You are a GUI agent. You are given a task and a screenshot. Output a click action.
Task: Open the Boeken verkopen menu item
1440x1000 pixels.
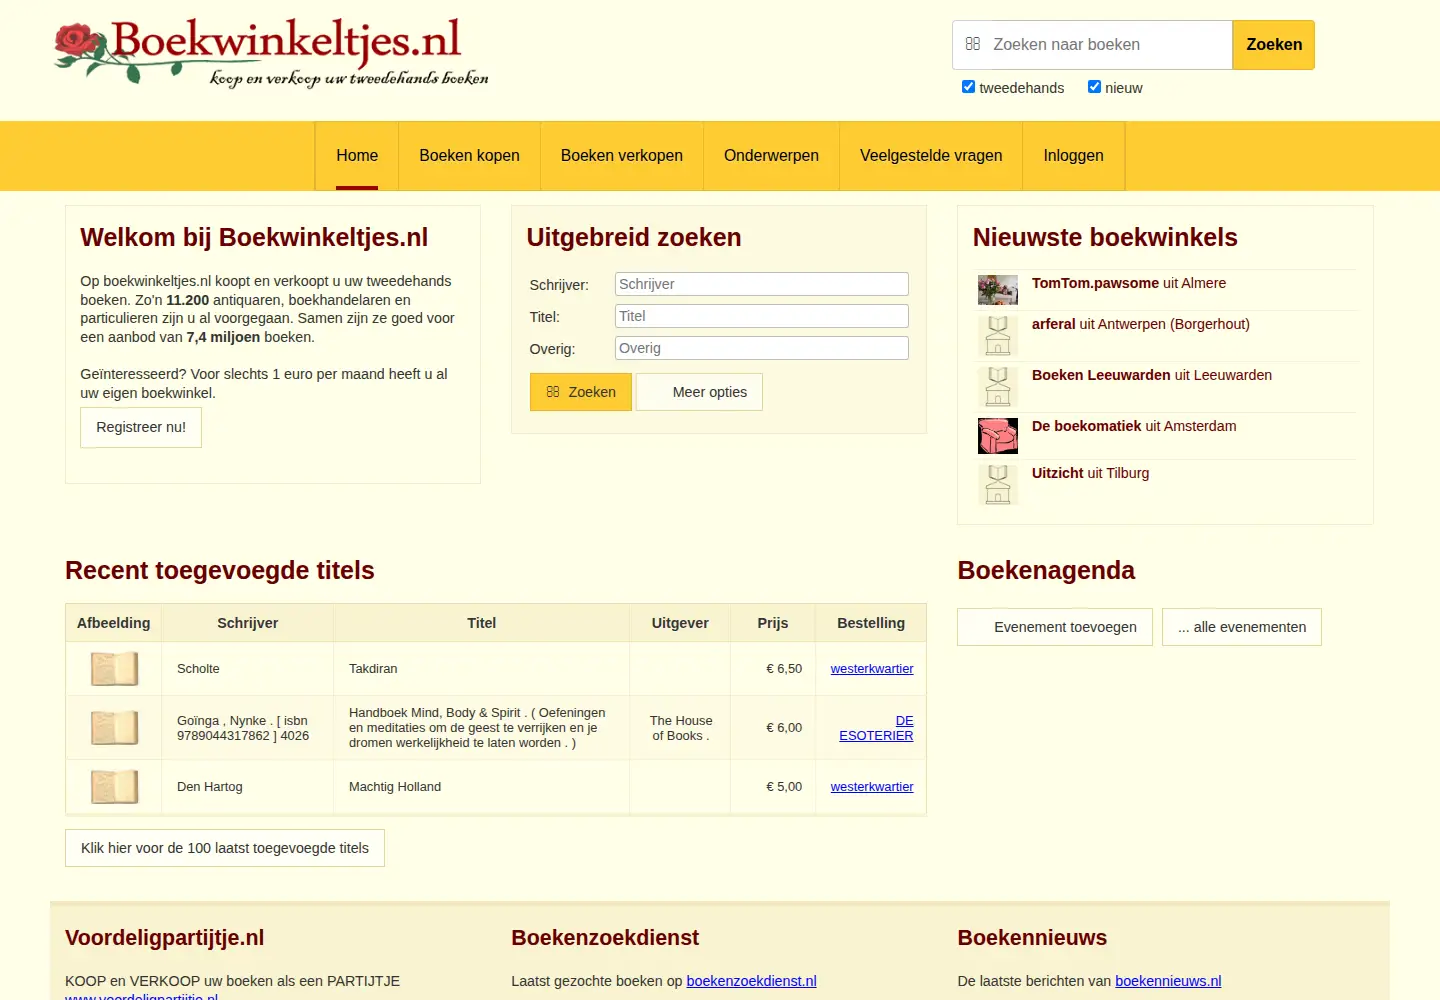(x=622, y=156)
